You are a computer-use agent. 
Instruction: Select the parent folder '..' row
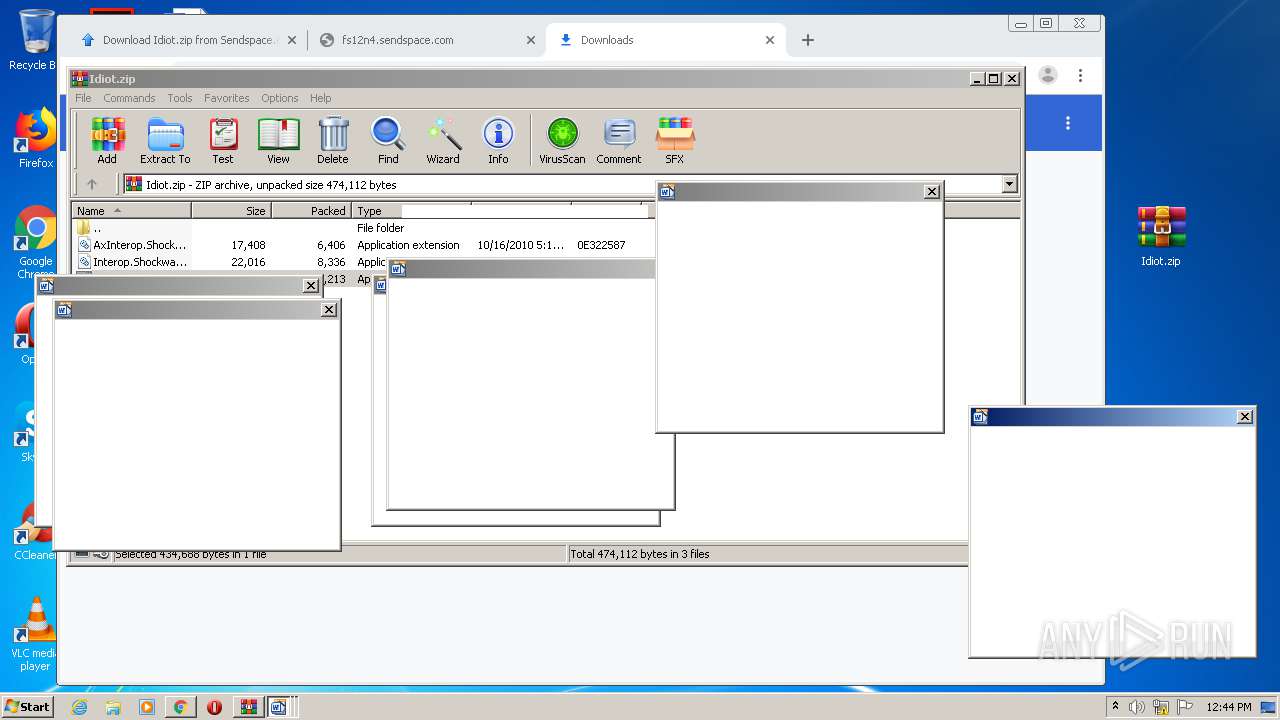[362, 228]
